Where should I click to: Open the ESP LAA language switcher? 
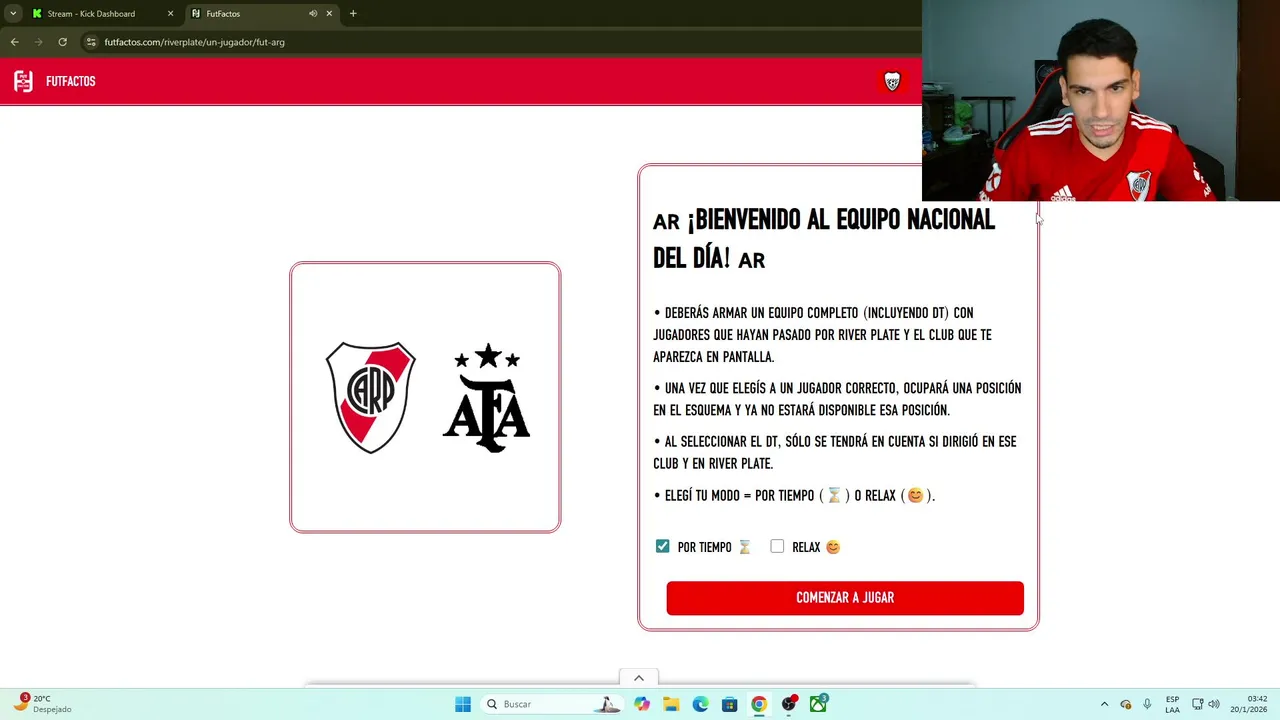tap(1172, 704)
